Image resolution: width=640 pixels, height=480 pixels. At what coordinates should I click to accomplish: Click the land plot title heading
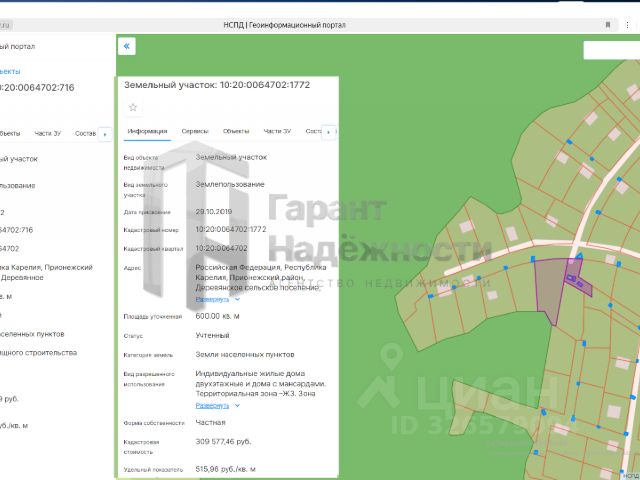(x=217, y=85)
